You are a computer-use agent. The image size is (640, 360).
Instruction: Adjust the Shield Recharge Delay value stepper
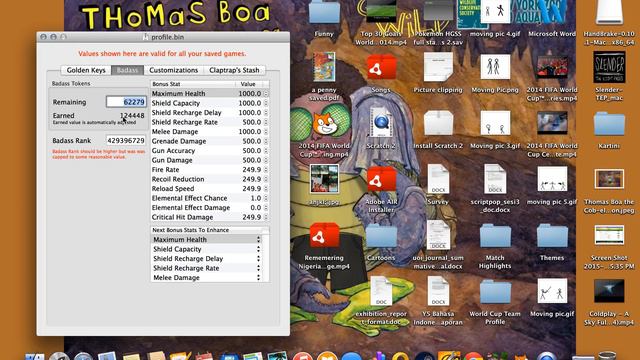266,113
